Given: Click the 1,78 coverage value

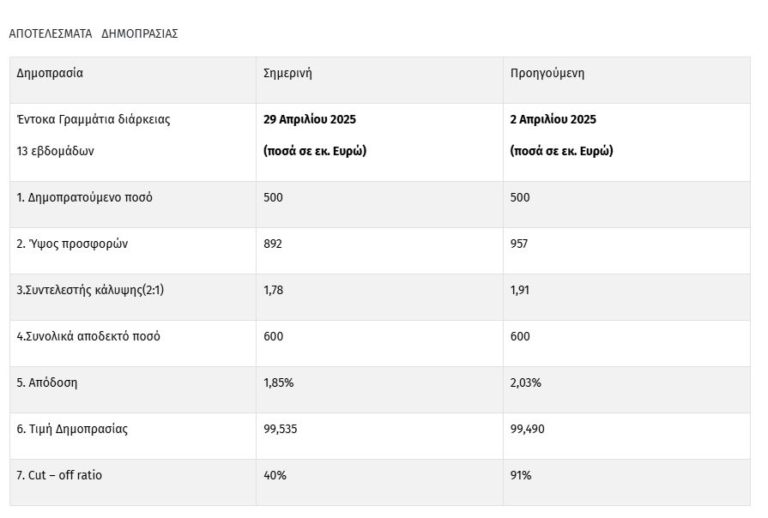Looking at the screenshot, I should (x=273, y=290).
